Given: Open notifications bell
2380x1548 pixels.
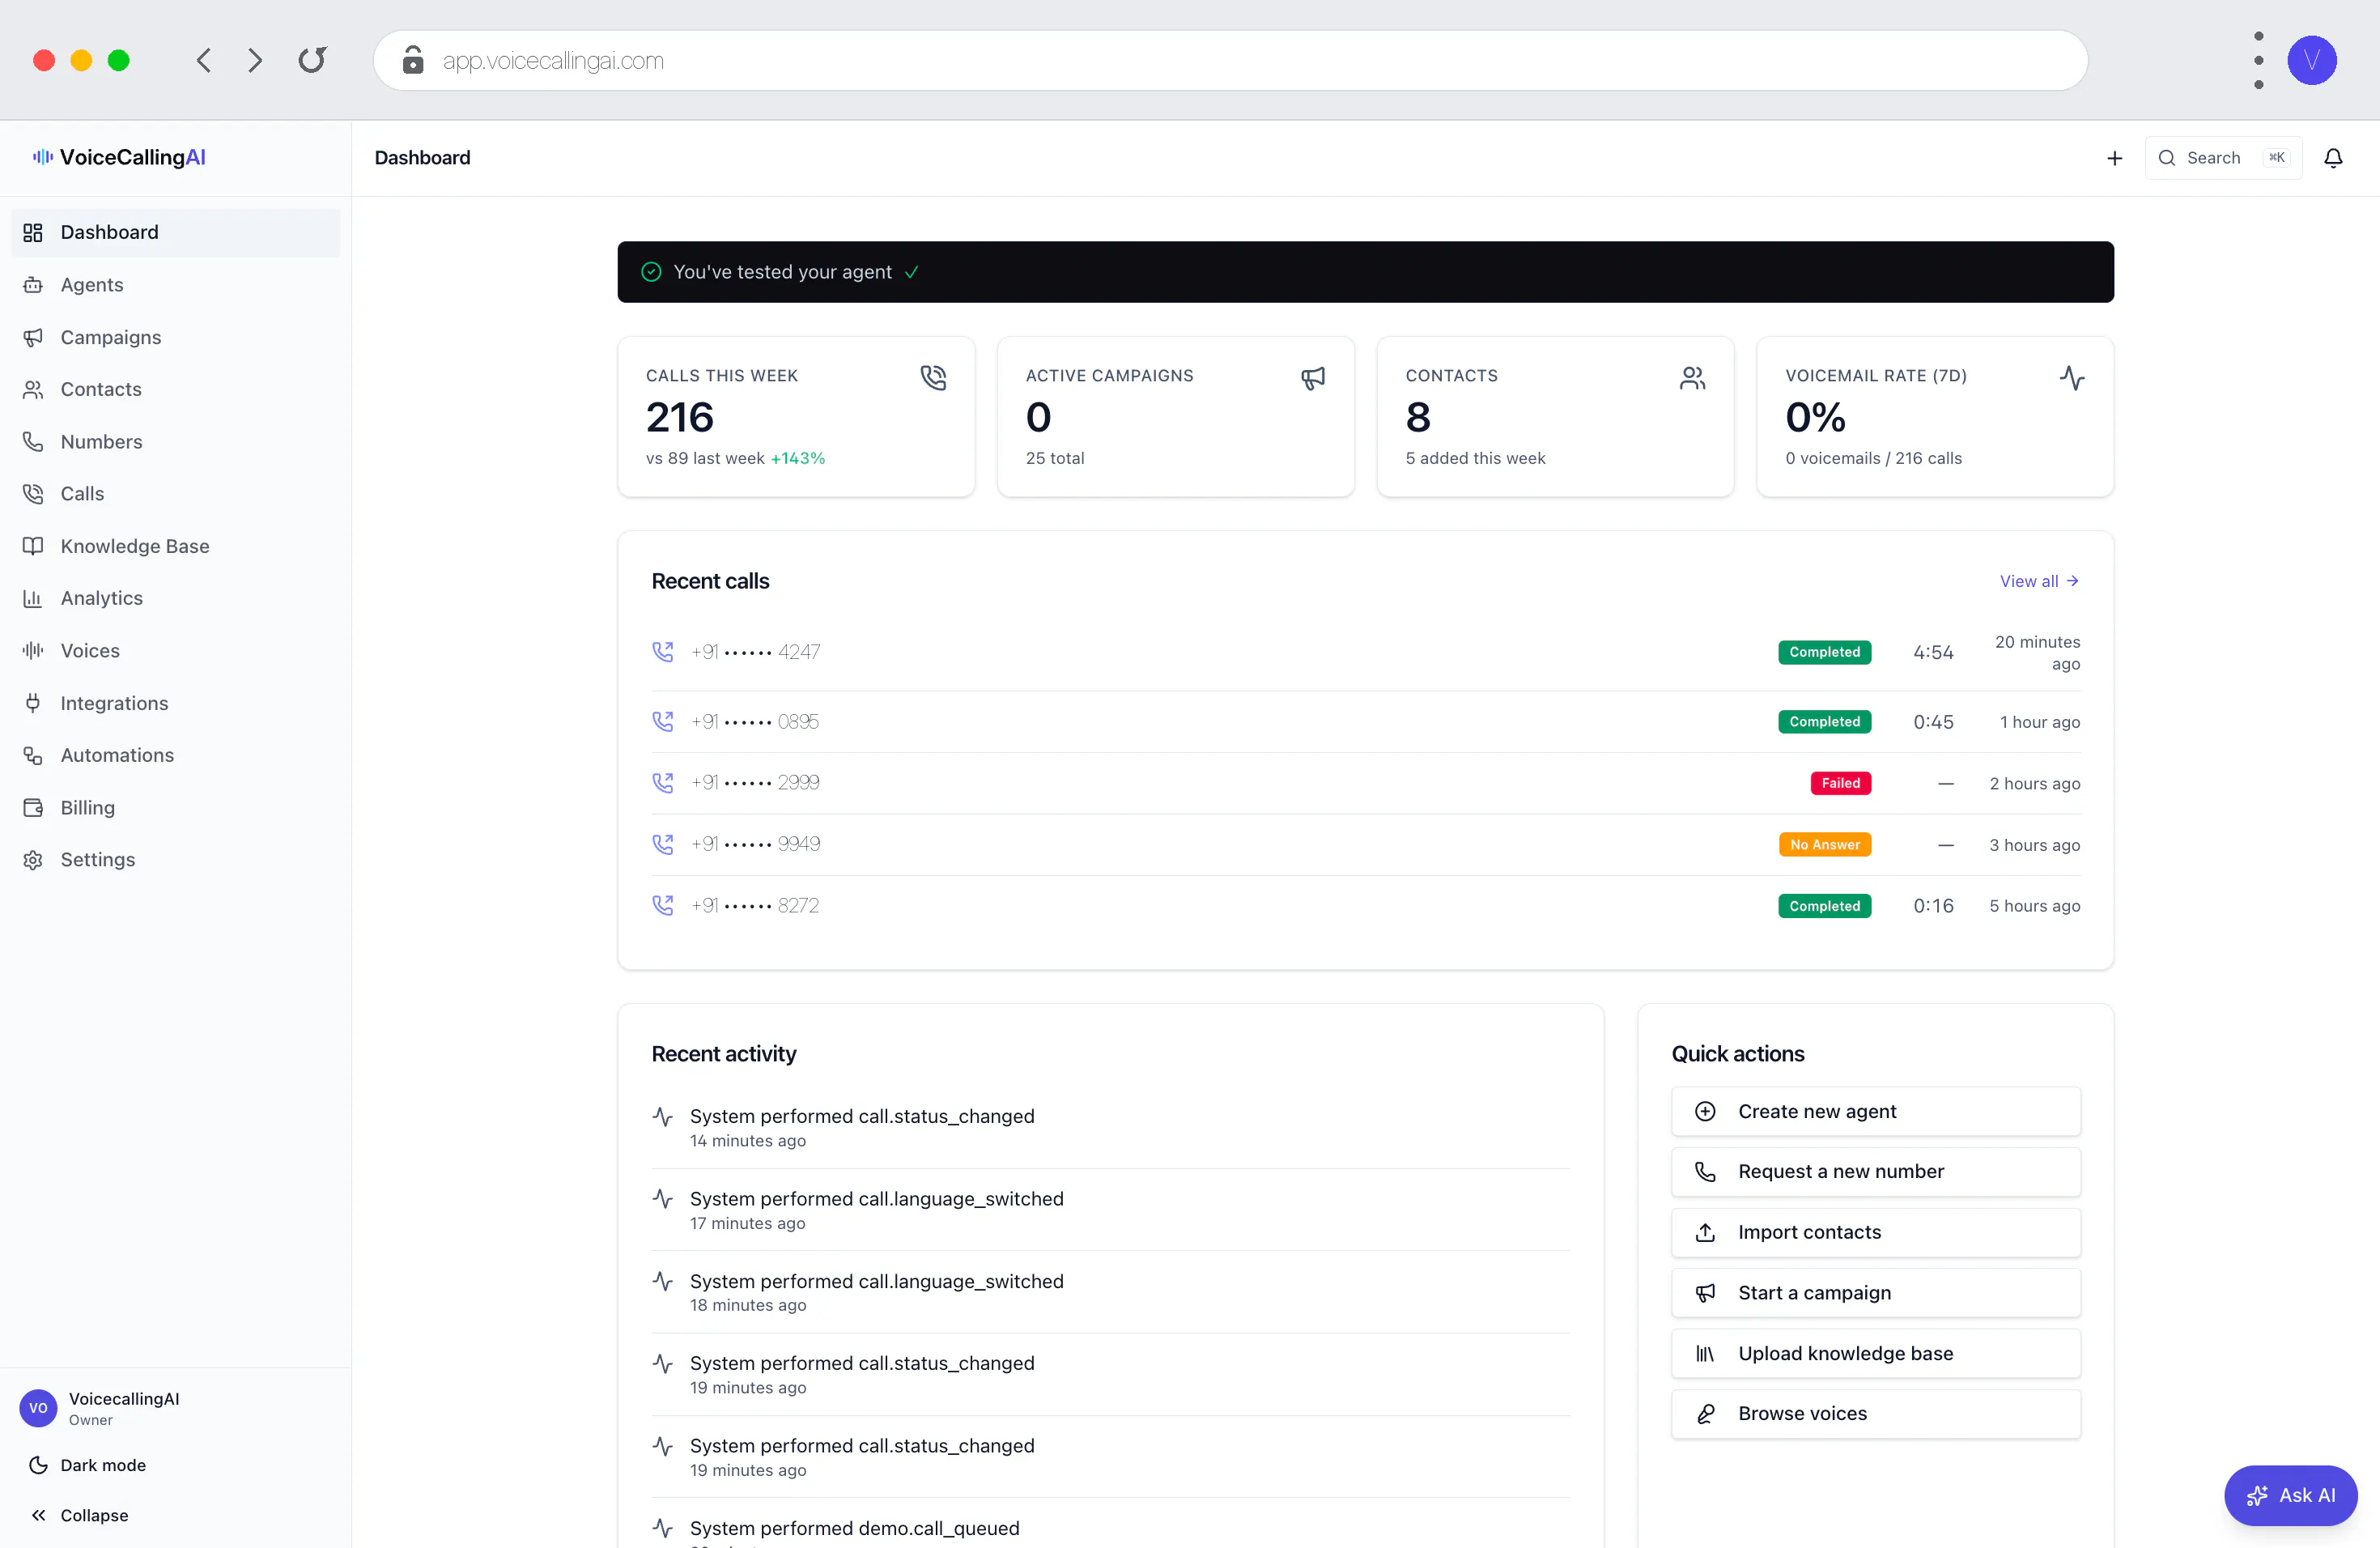Looking at the screenshot, I should coord(2333,158).
